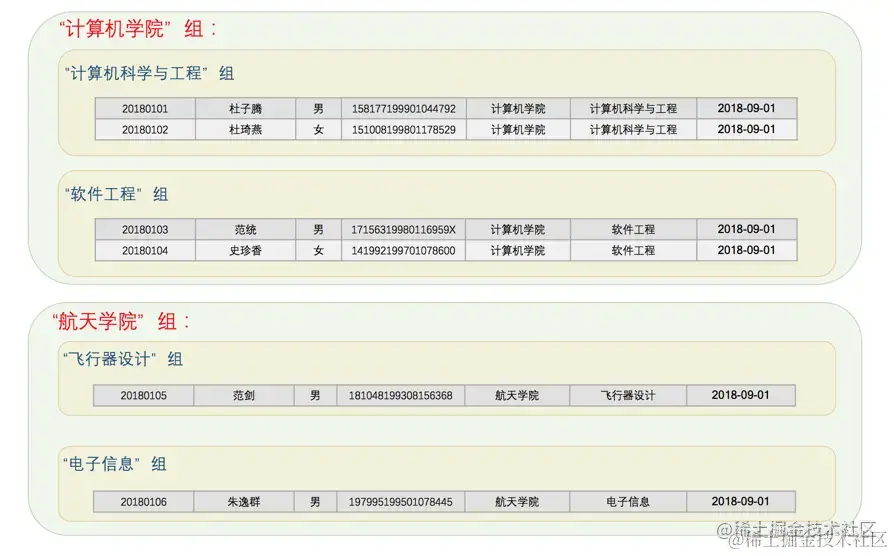Click 计算机学院 cell in 杜子腾 row

pyautogui.click(x=518, y=108)
